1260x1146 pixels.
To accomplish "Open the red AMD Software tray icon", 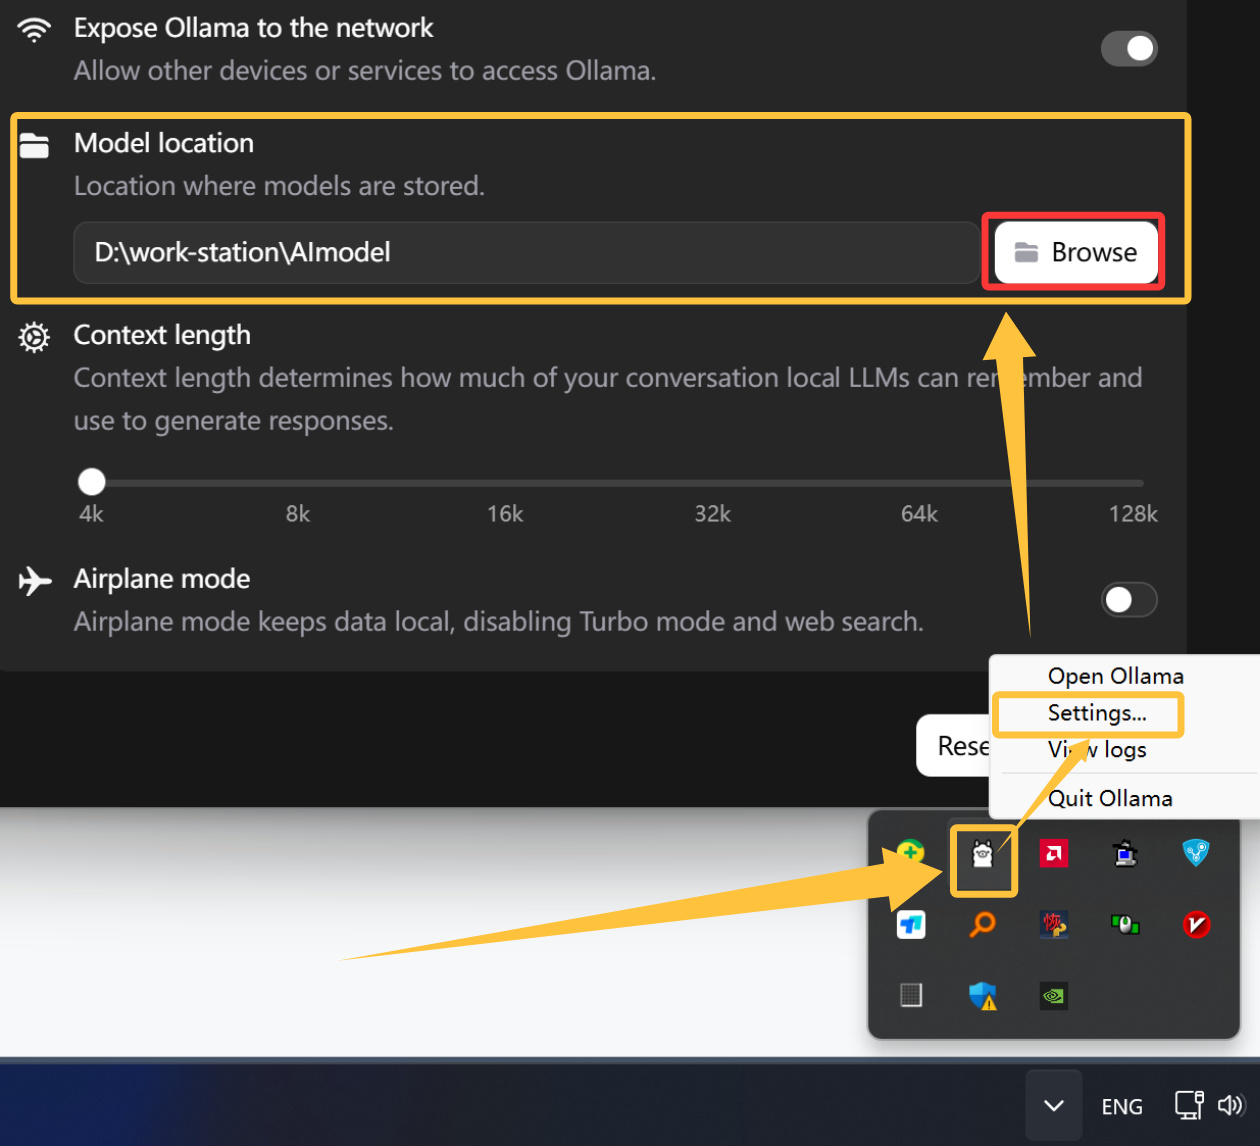I will pos(1054,853).
